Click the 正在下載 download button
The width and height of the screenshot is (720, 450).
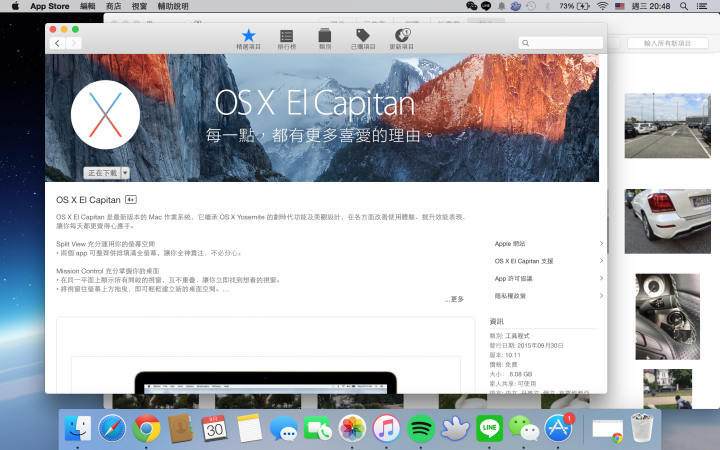(102, 173)
